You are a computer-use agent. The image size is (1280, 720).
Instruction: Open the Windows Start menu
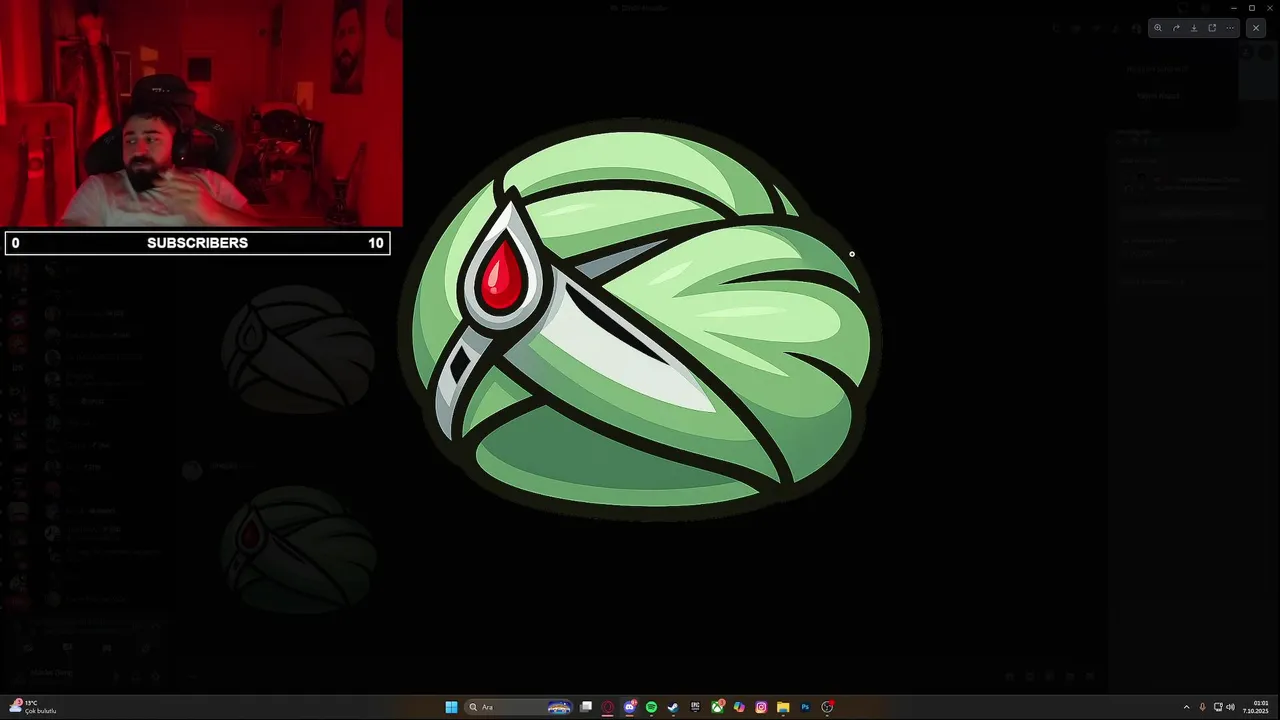451,707
